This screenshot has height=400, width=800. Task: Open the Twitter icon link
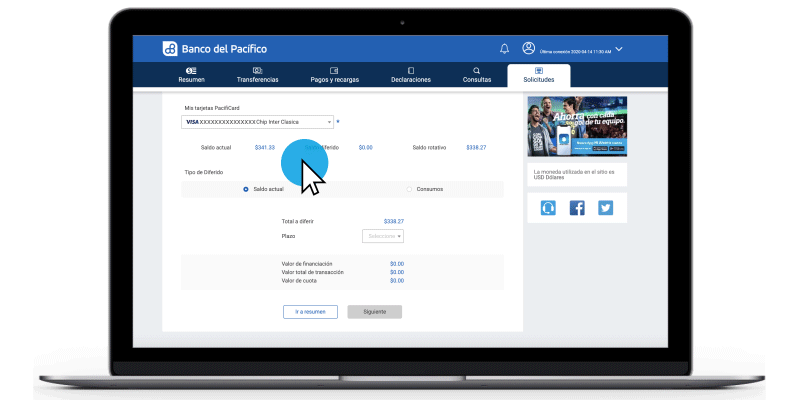pyautogui.click(x=606, y=208)
